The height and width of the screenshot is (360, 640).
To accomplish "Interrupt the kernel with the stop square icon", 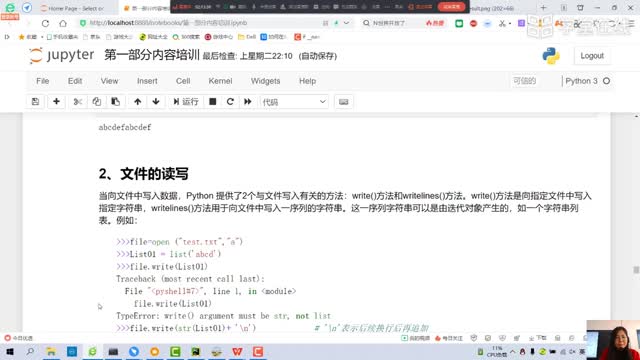I will click(213, 102).
